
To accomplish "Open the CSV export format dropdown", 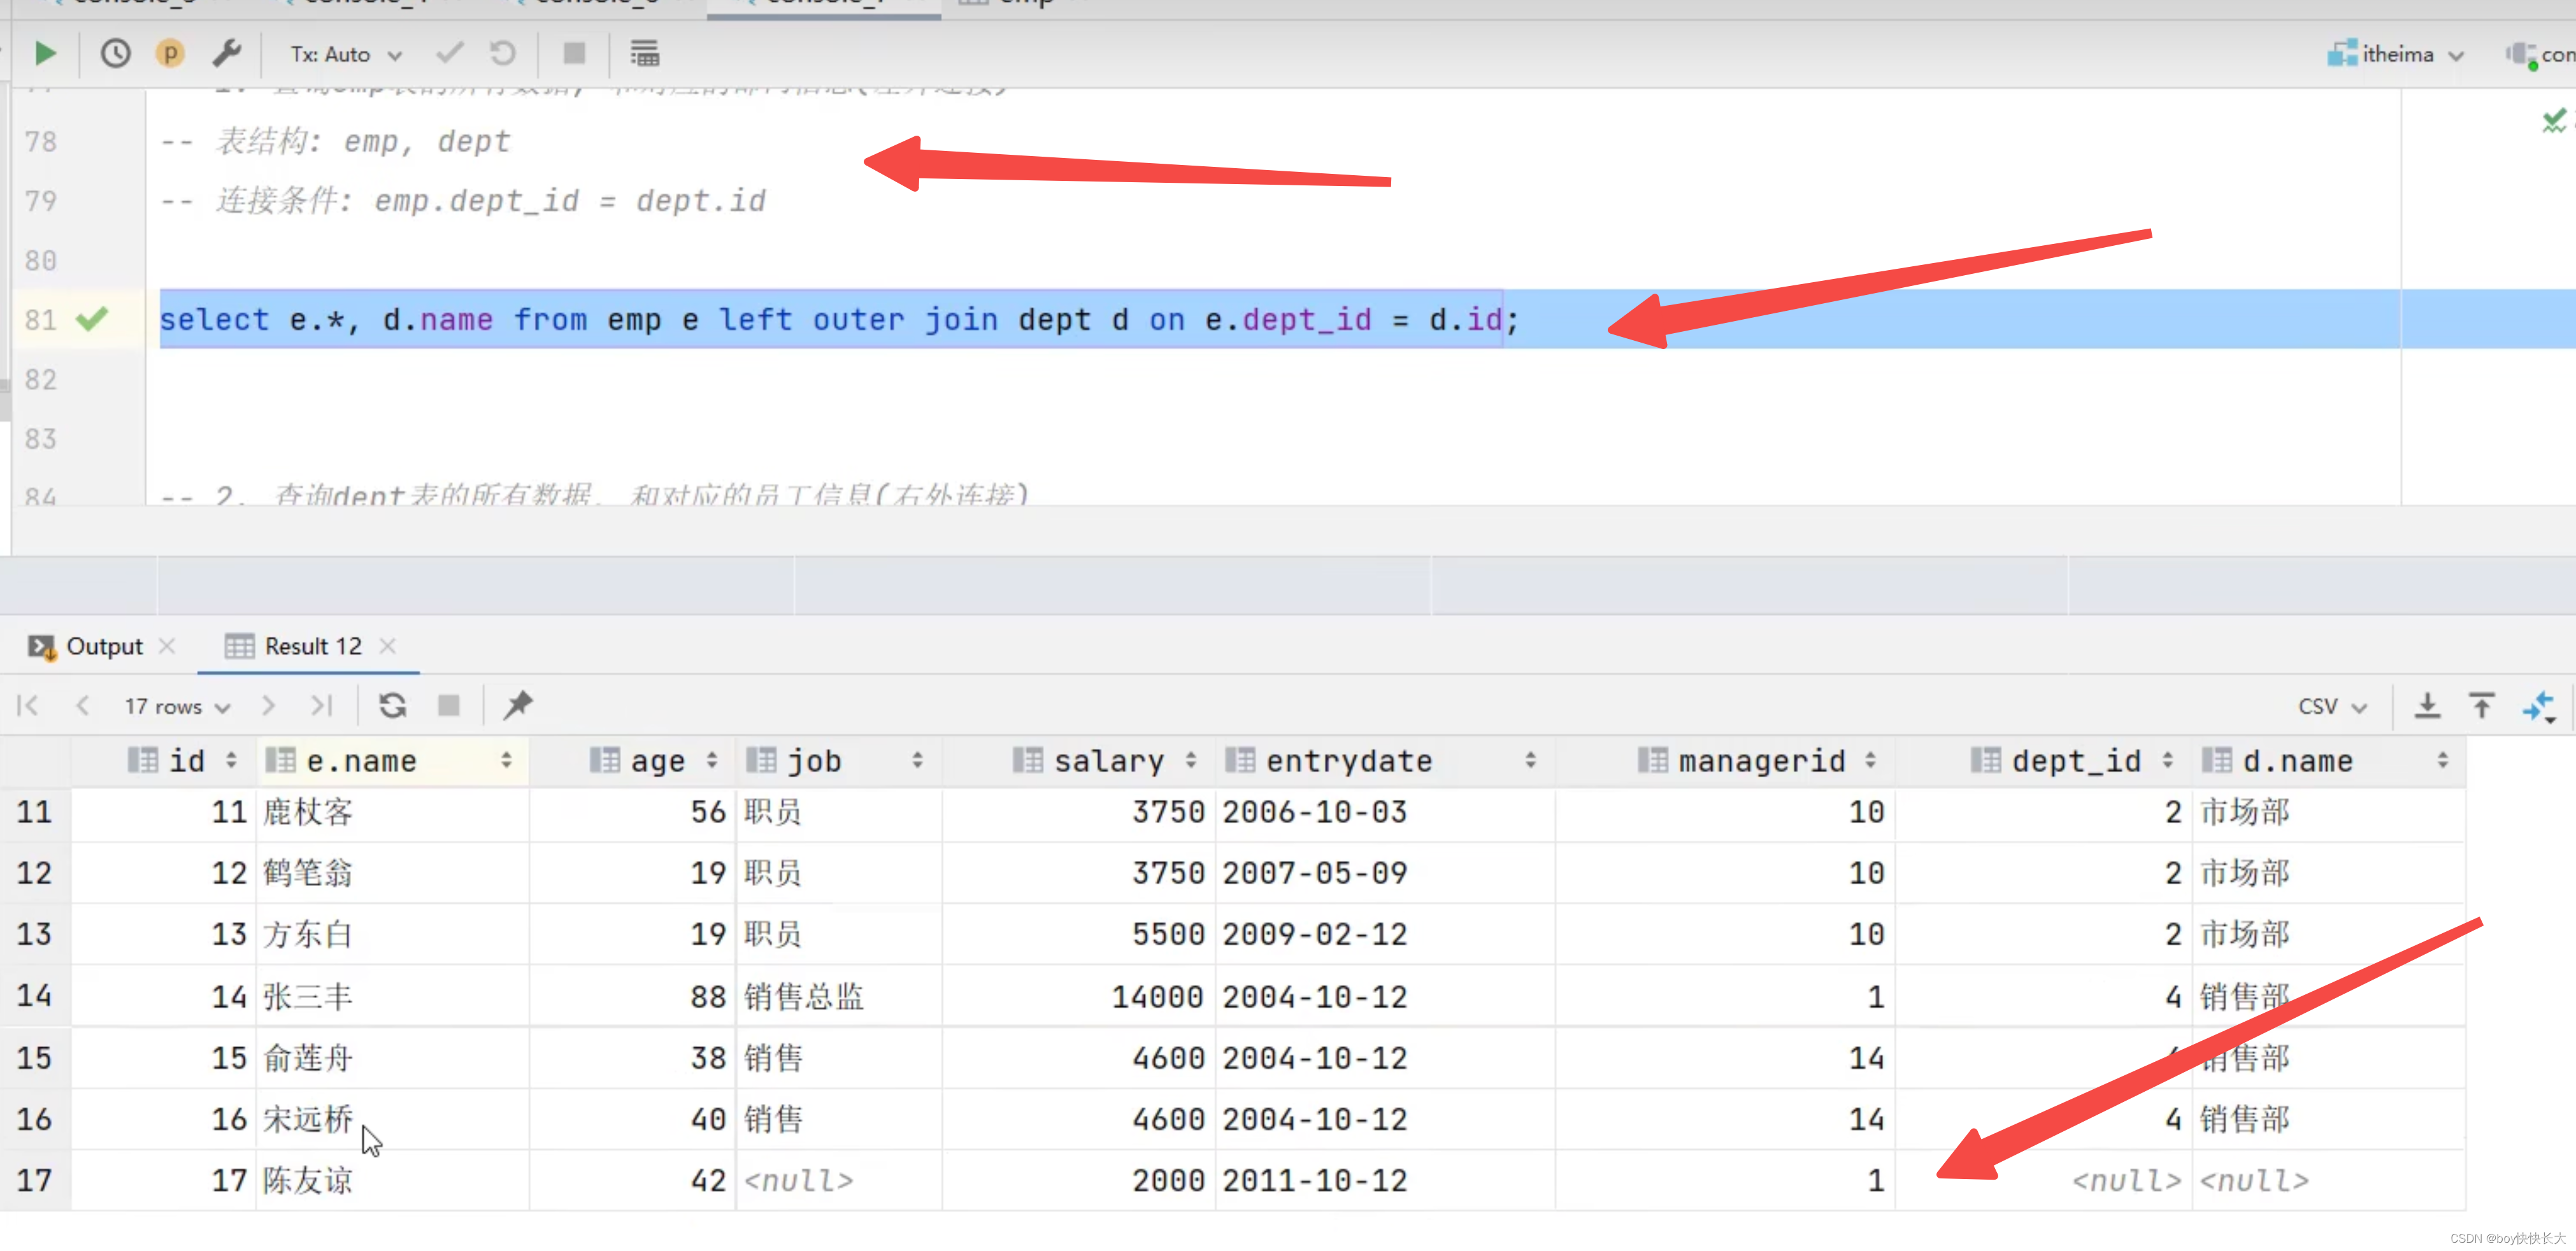I will (2333, 706).
